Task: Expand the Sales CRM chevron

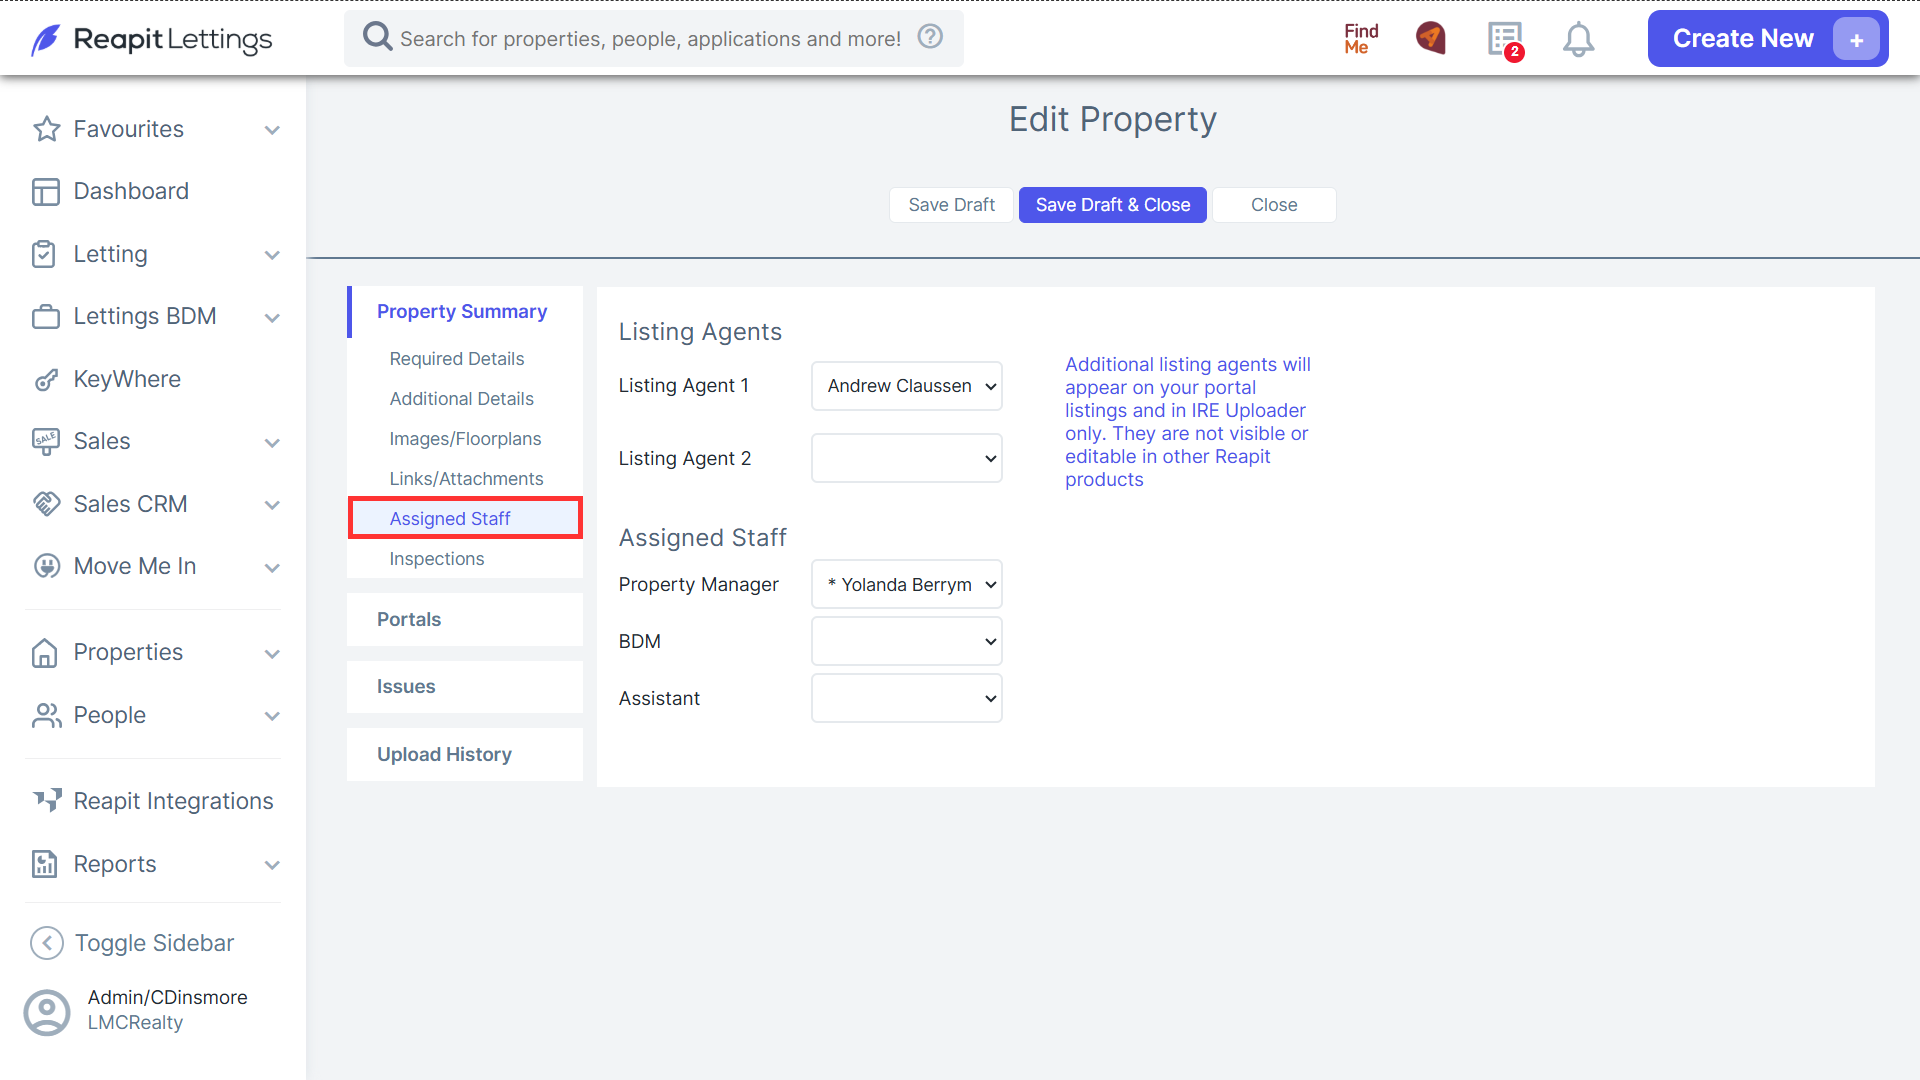Action: pyautogui.click(x=272, y=505)
